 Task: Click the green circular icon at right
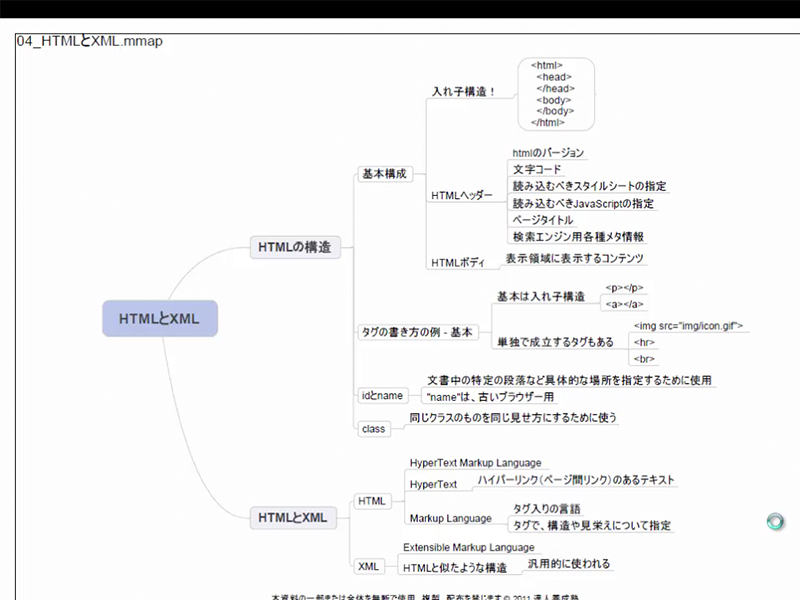tap(775, 521)
